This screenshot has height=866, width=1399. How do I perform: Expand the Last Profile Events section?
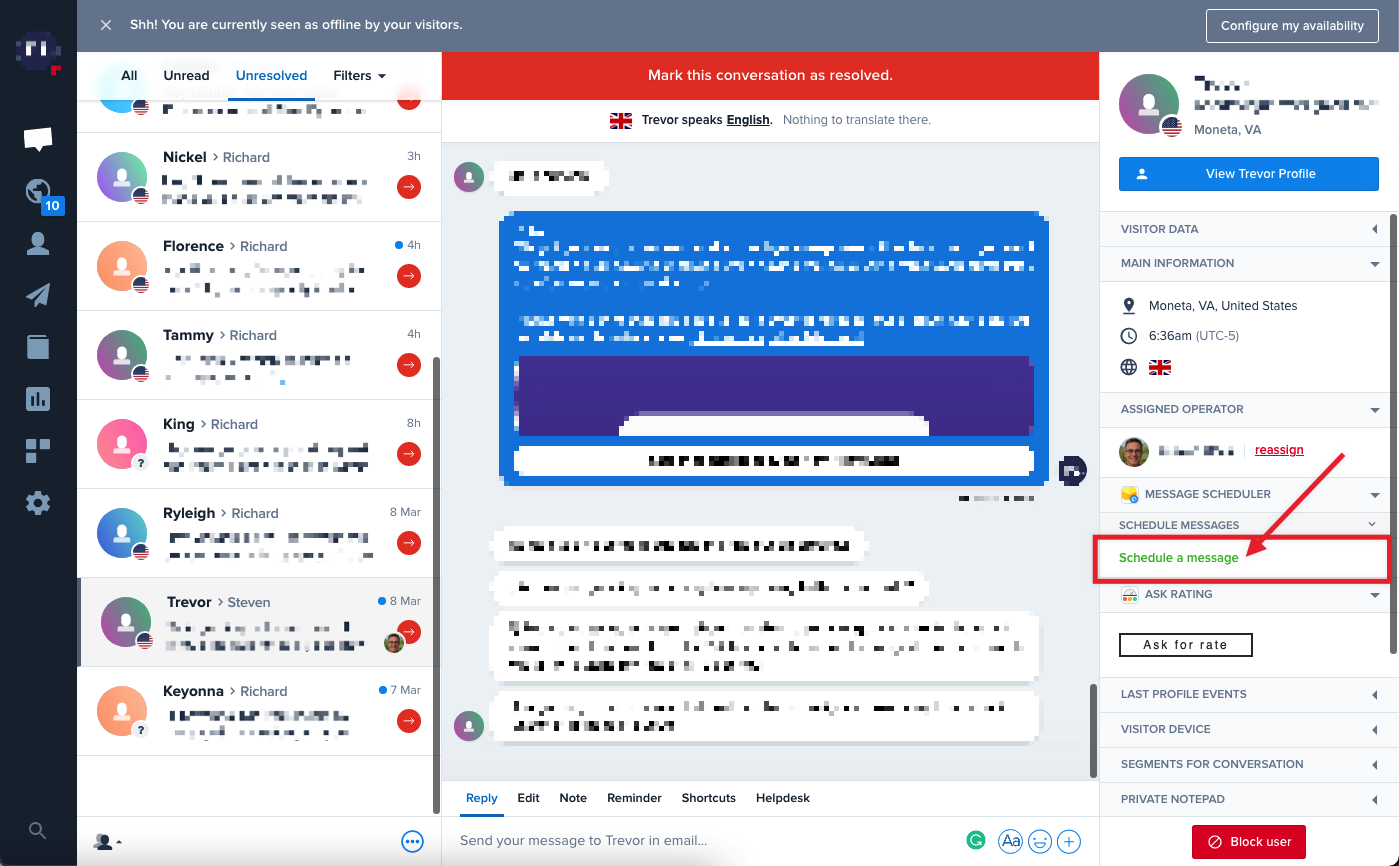coord(1249,694)
